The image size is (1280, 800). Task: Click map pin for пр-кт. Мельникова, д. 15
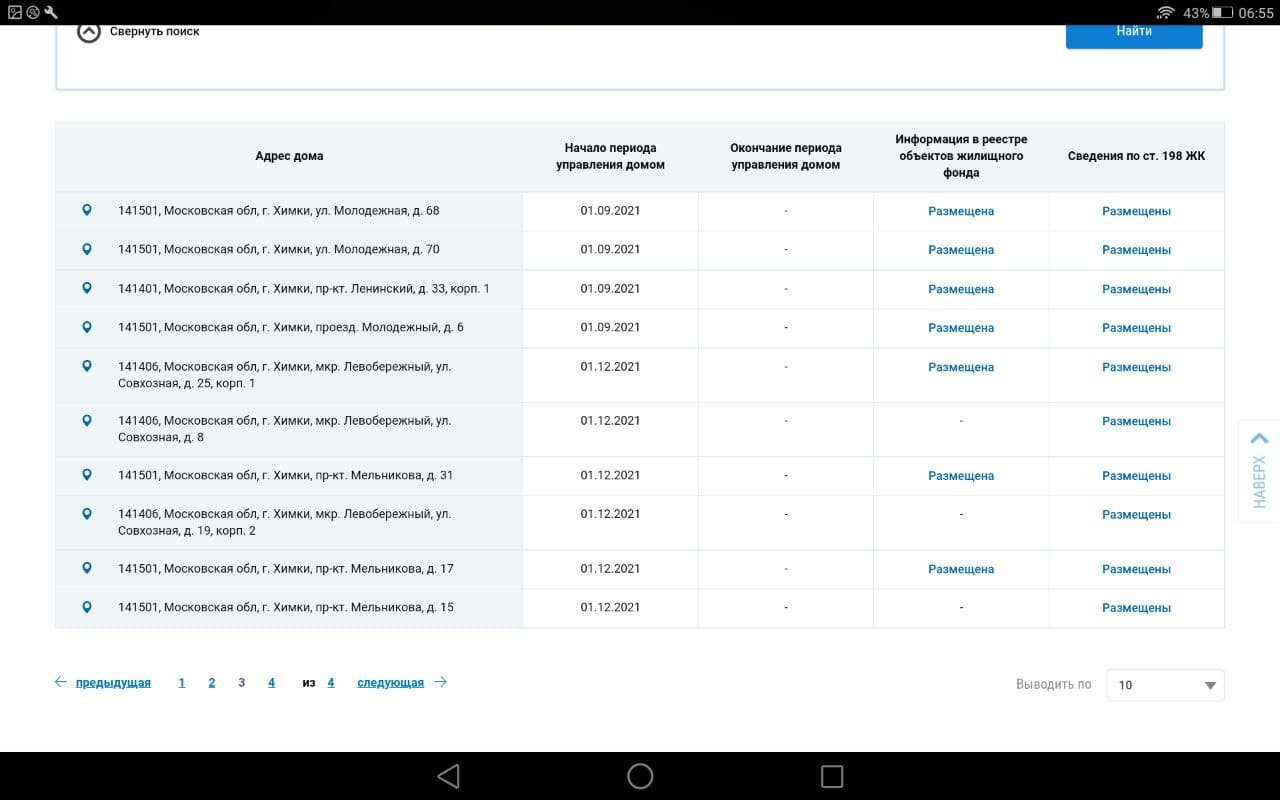(x=87, y=607)
